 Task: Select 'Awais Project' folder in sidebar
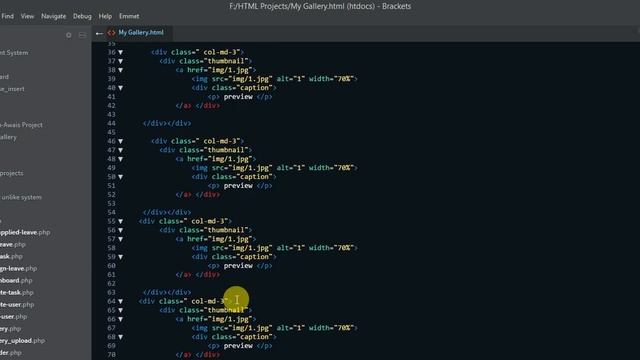pos(21,125)
